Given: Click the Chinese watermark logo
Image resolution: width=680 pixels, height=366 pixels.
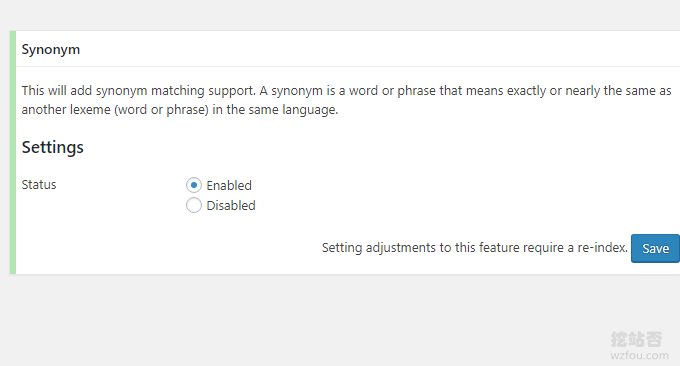Looking at the screenshot, I should (x=637, y=339).
